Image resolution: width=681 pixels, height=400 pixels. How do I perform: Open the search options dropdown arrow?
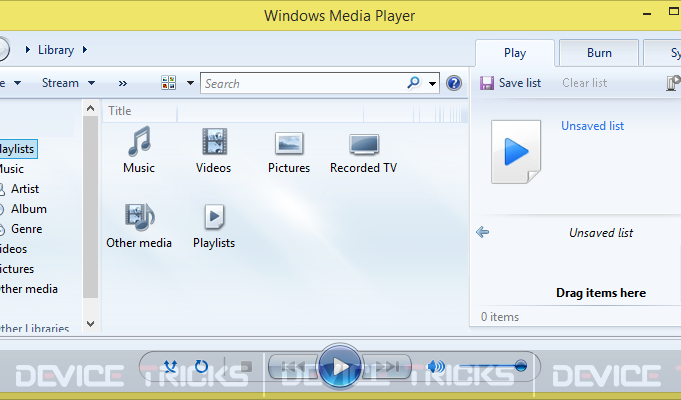(432, 83)
